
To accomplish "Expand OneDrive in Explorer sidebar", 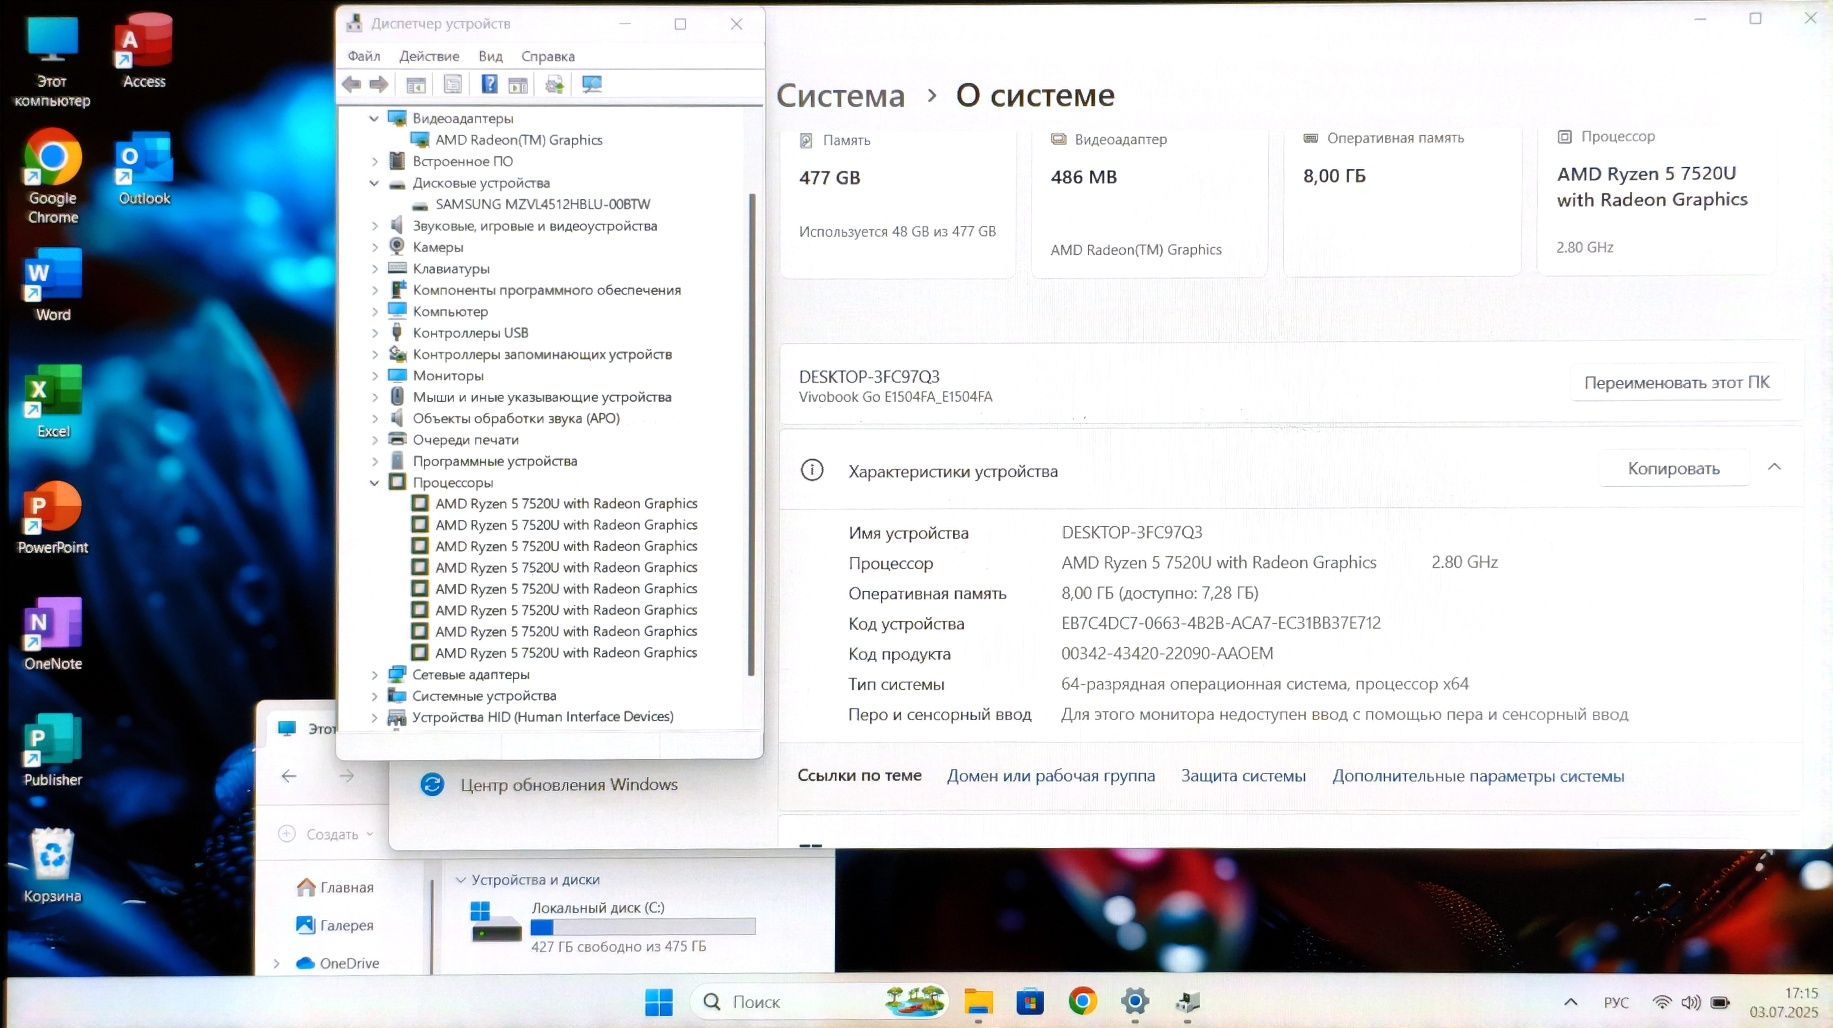I will coord(277,964).
